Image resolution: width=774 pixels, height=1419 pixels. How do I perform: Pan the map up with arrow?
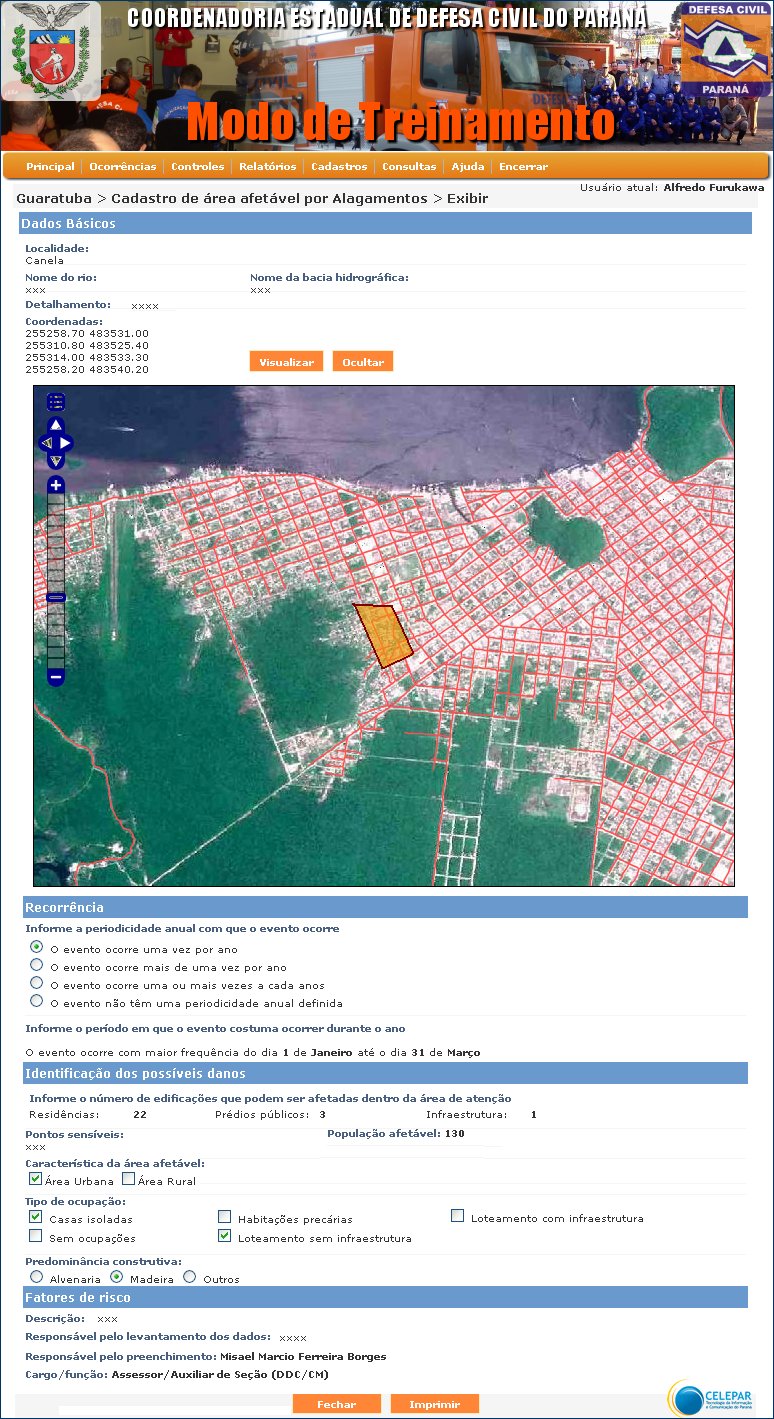pyautogui.click(x=56, y=425)
